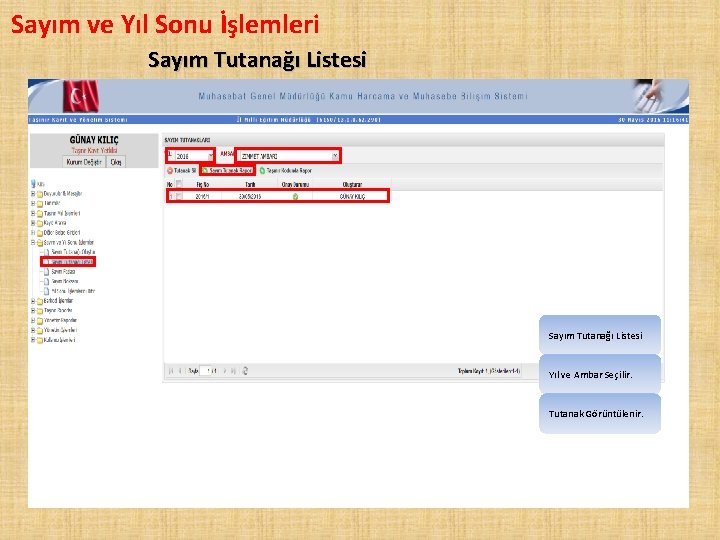Click the page number input field
The image size is (720, 540).
(205, 371)
